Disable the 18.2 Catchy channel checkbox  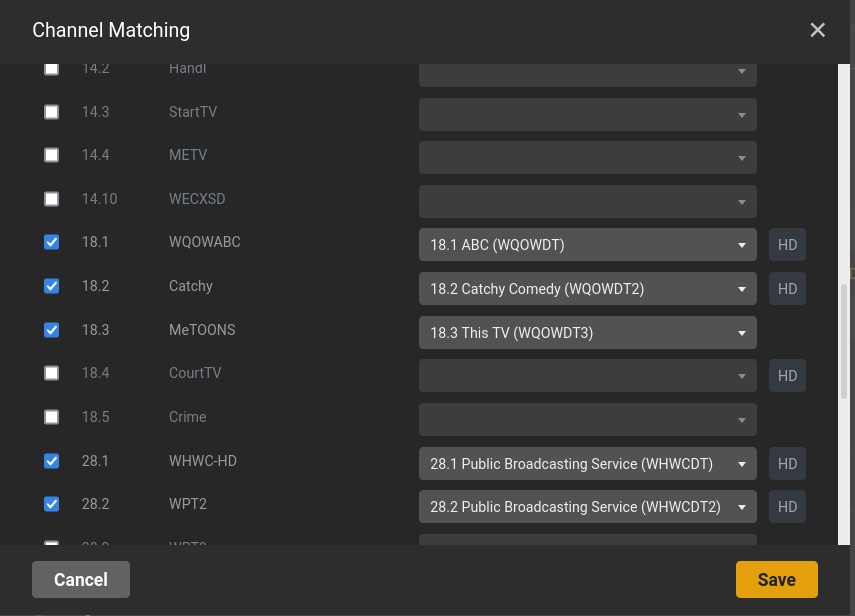click(52, 286)
